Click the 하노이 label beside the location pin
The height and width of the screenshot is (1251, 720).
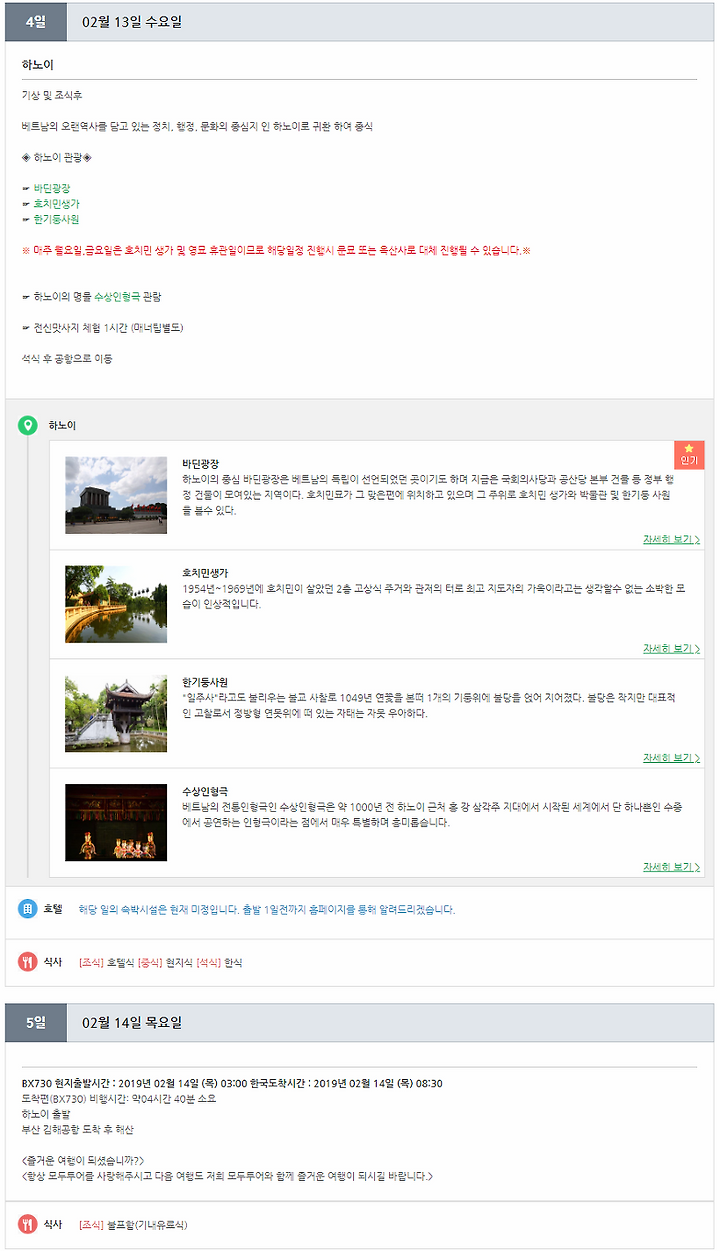[62, 426]
